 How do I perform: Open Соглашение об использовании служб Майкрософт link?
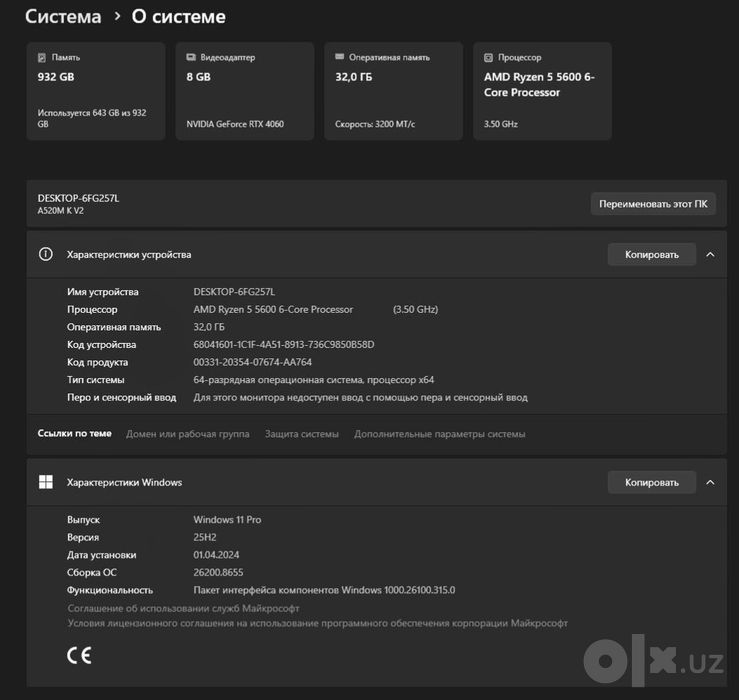[x=183, y=608]
